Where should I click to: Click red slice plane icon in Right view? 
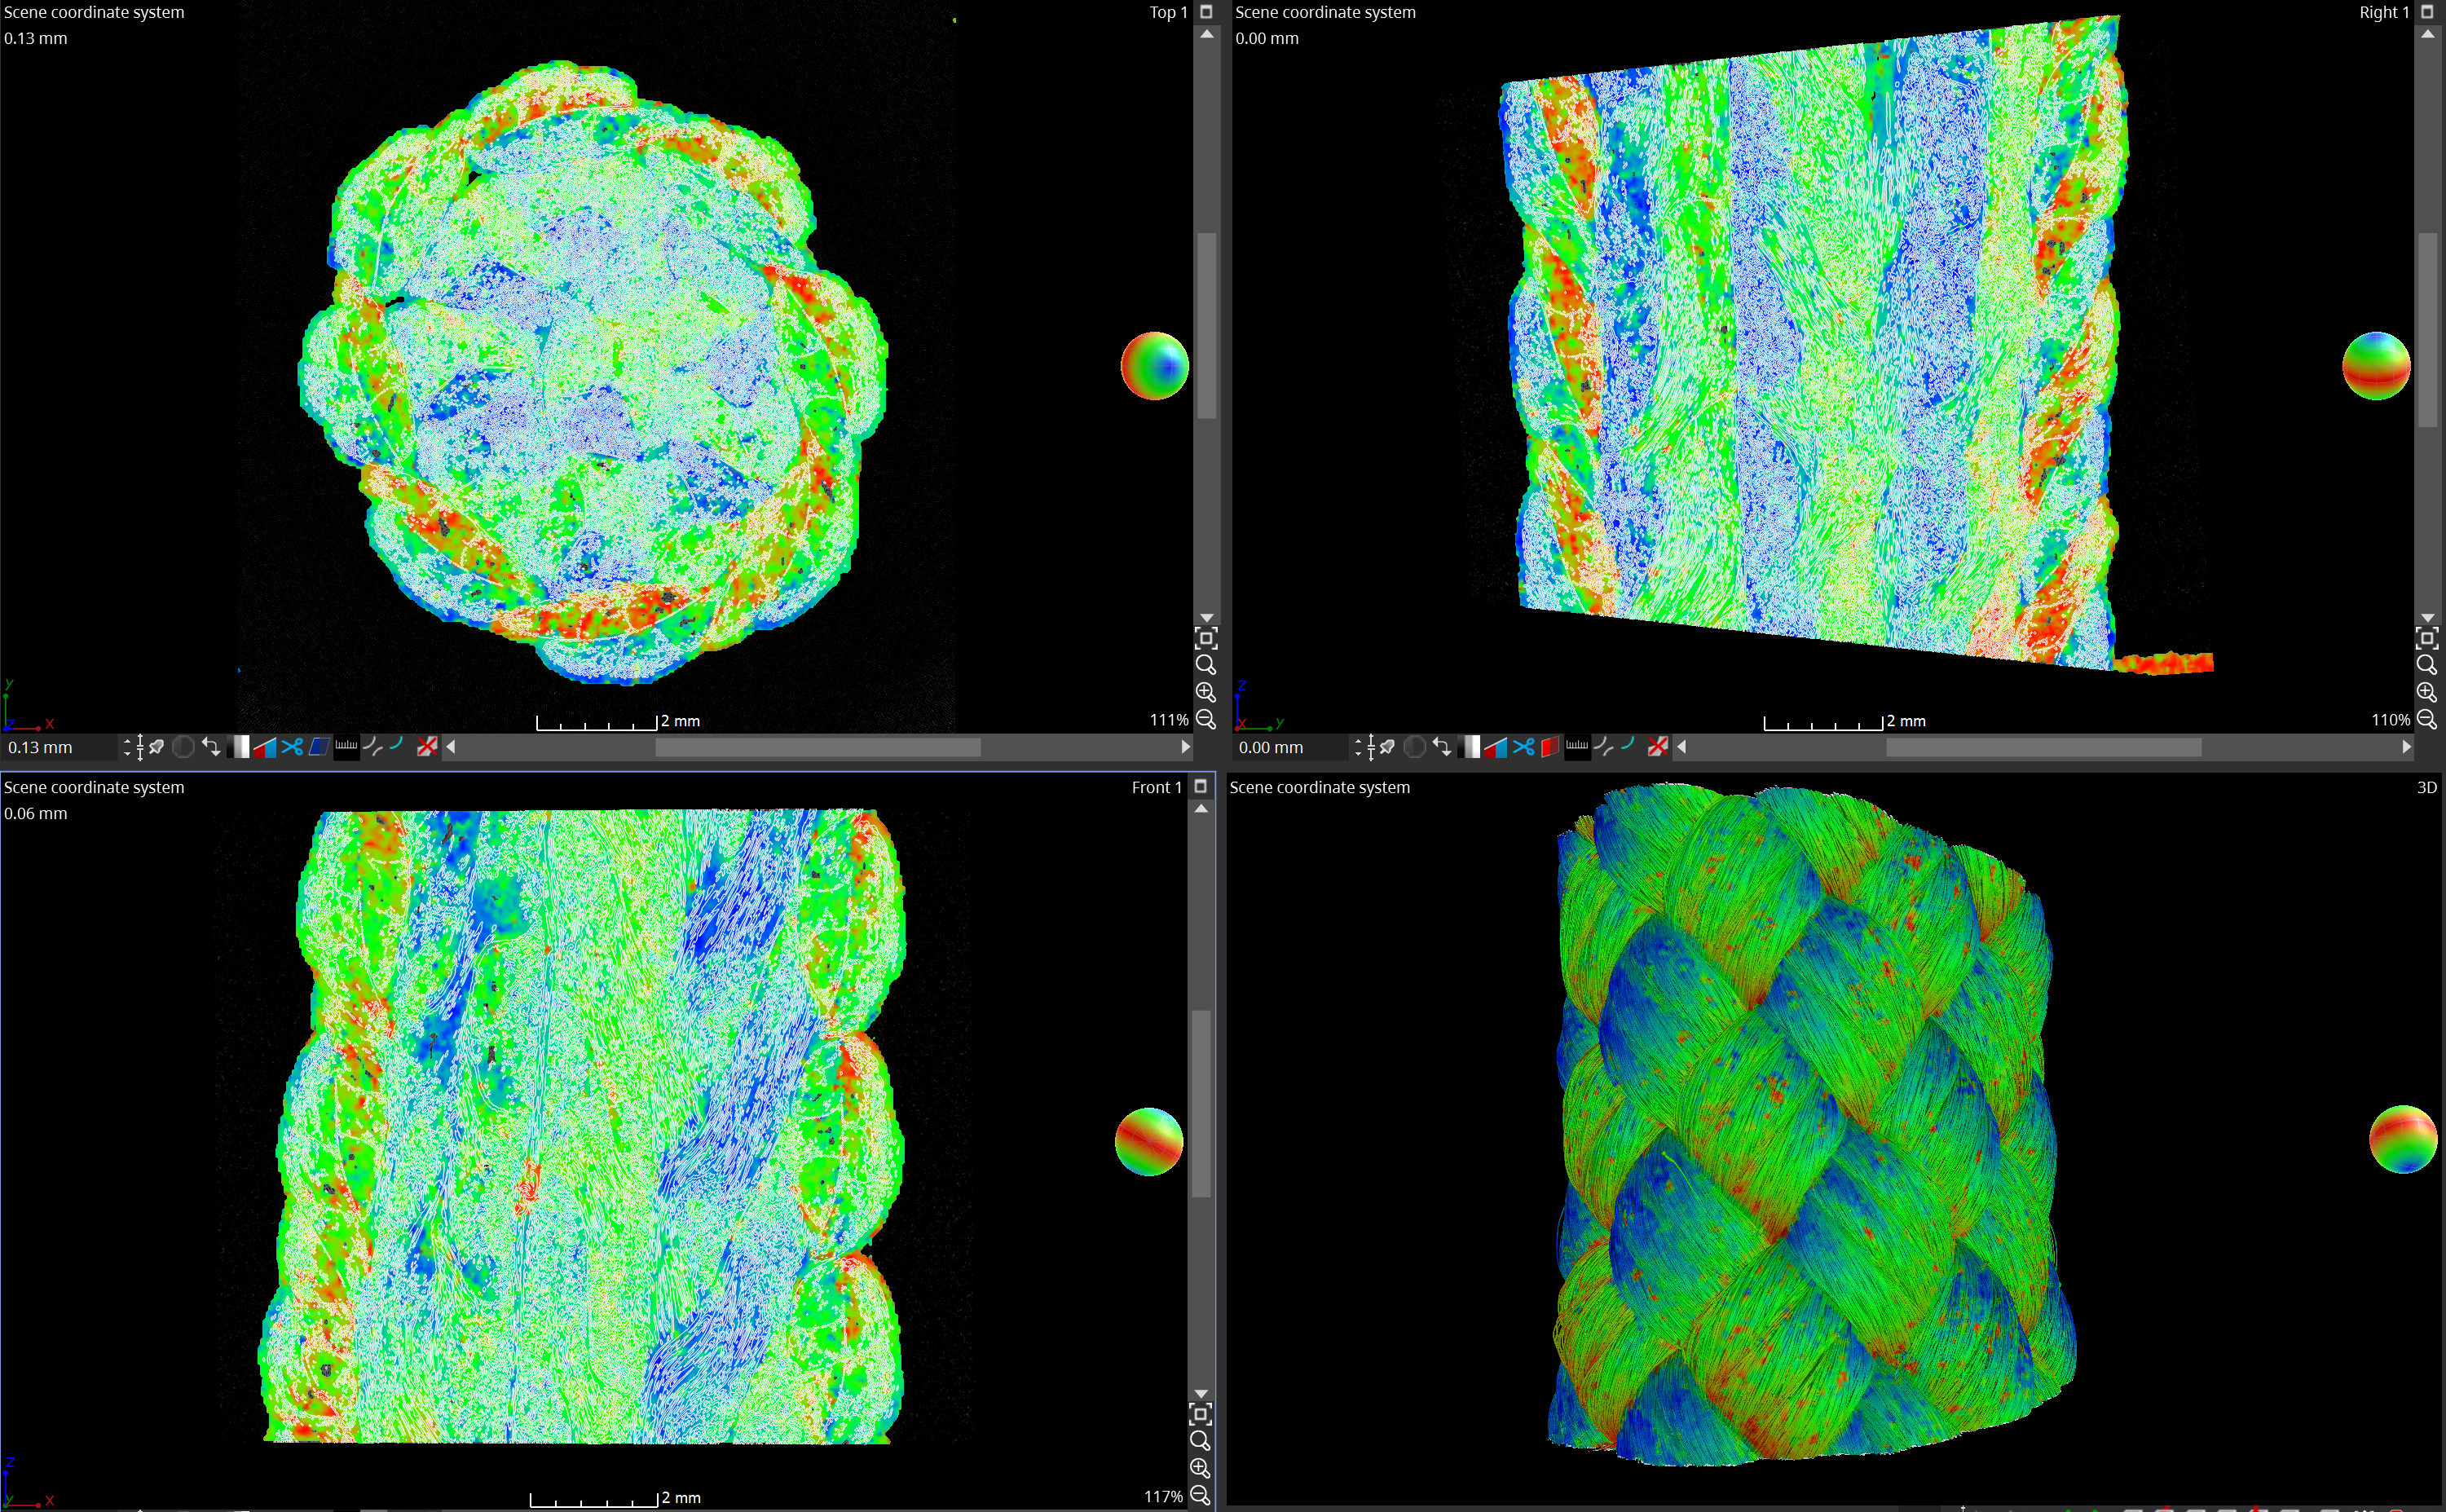[x=1550, y=747]
